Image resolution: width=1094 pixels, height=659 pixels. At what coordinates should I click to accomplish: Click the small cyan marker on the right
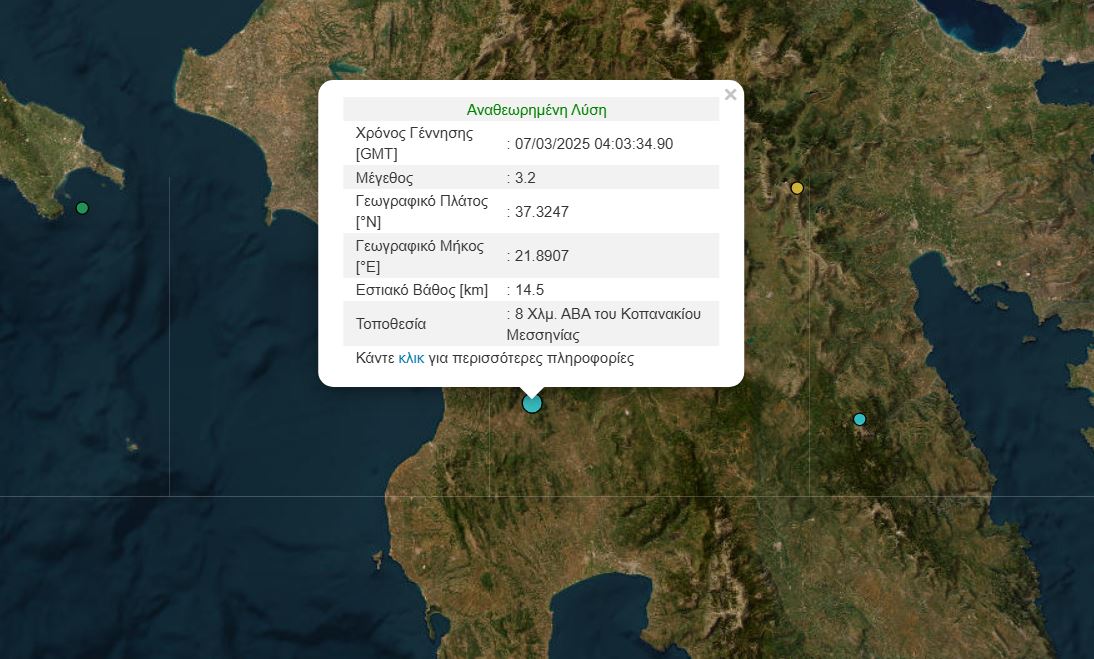click(x=860, y=419)
